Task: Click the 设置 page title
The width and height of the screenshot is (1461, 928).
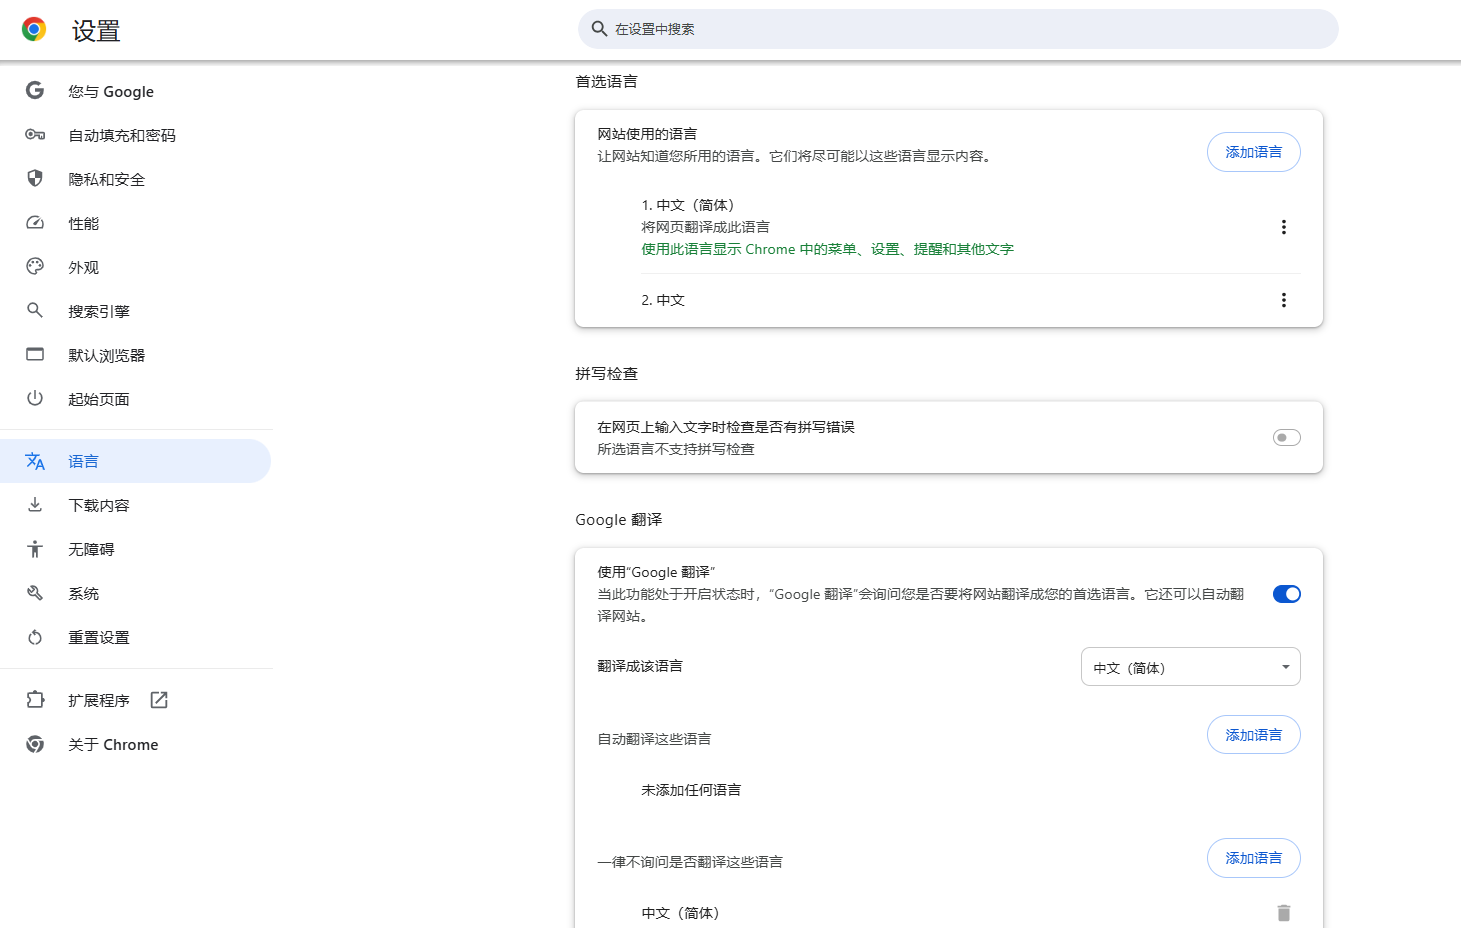Action: pos(96,31)
